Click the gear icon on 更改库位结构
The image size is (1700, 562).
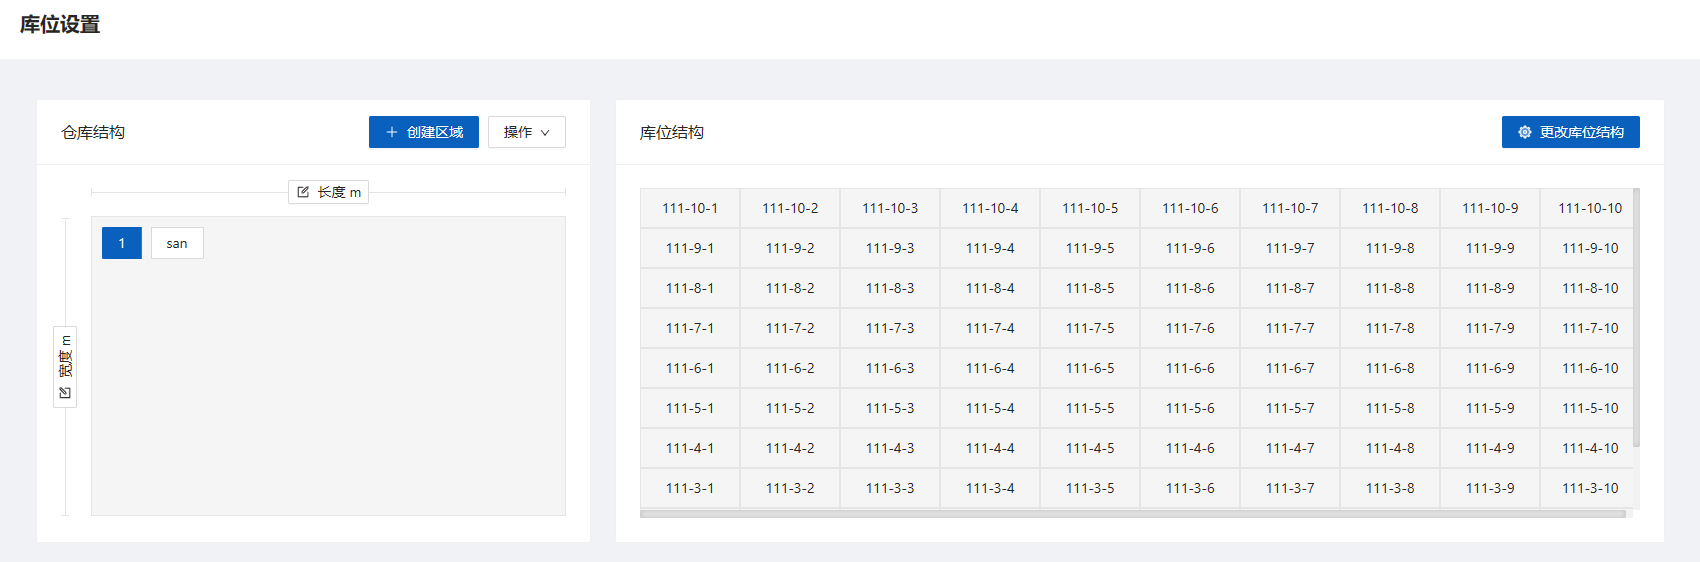(1525, 132)
